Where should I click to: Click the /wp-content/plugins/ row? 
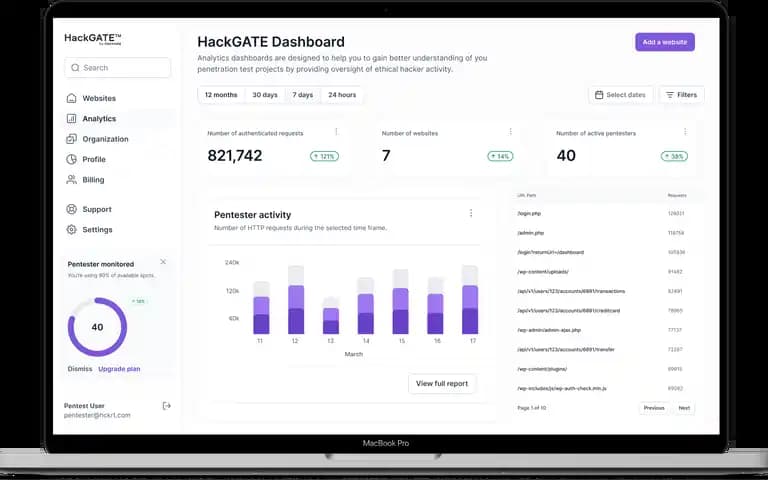coord(605,369)
